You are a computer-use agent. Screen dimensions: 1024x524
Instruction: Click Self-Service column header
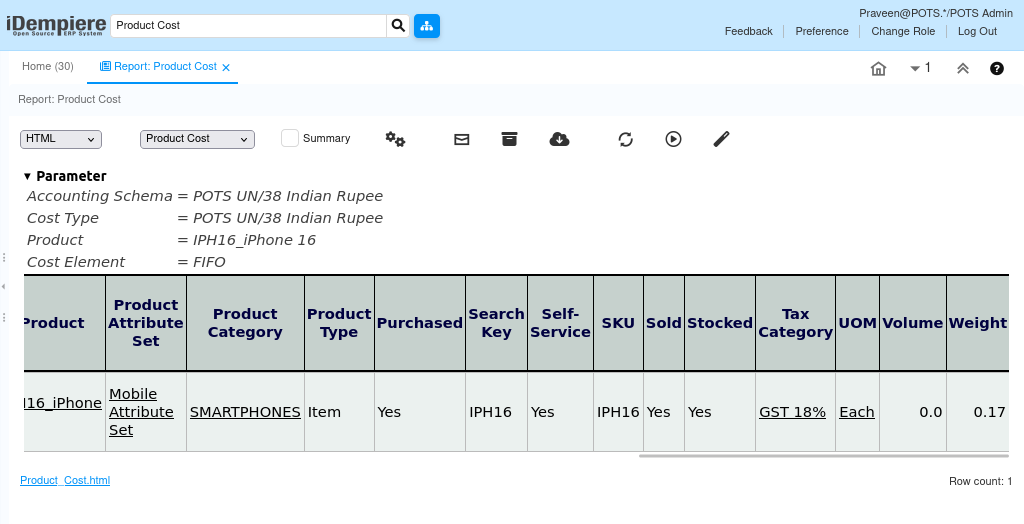[x=560, y=323]
